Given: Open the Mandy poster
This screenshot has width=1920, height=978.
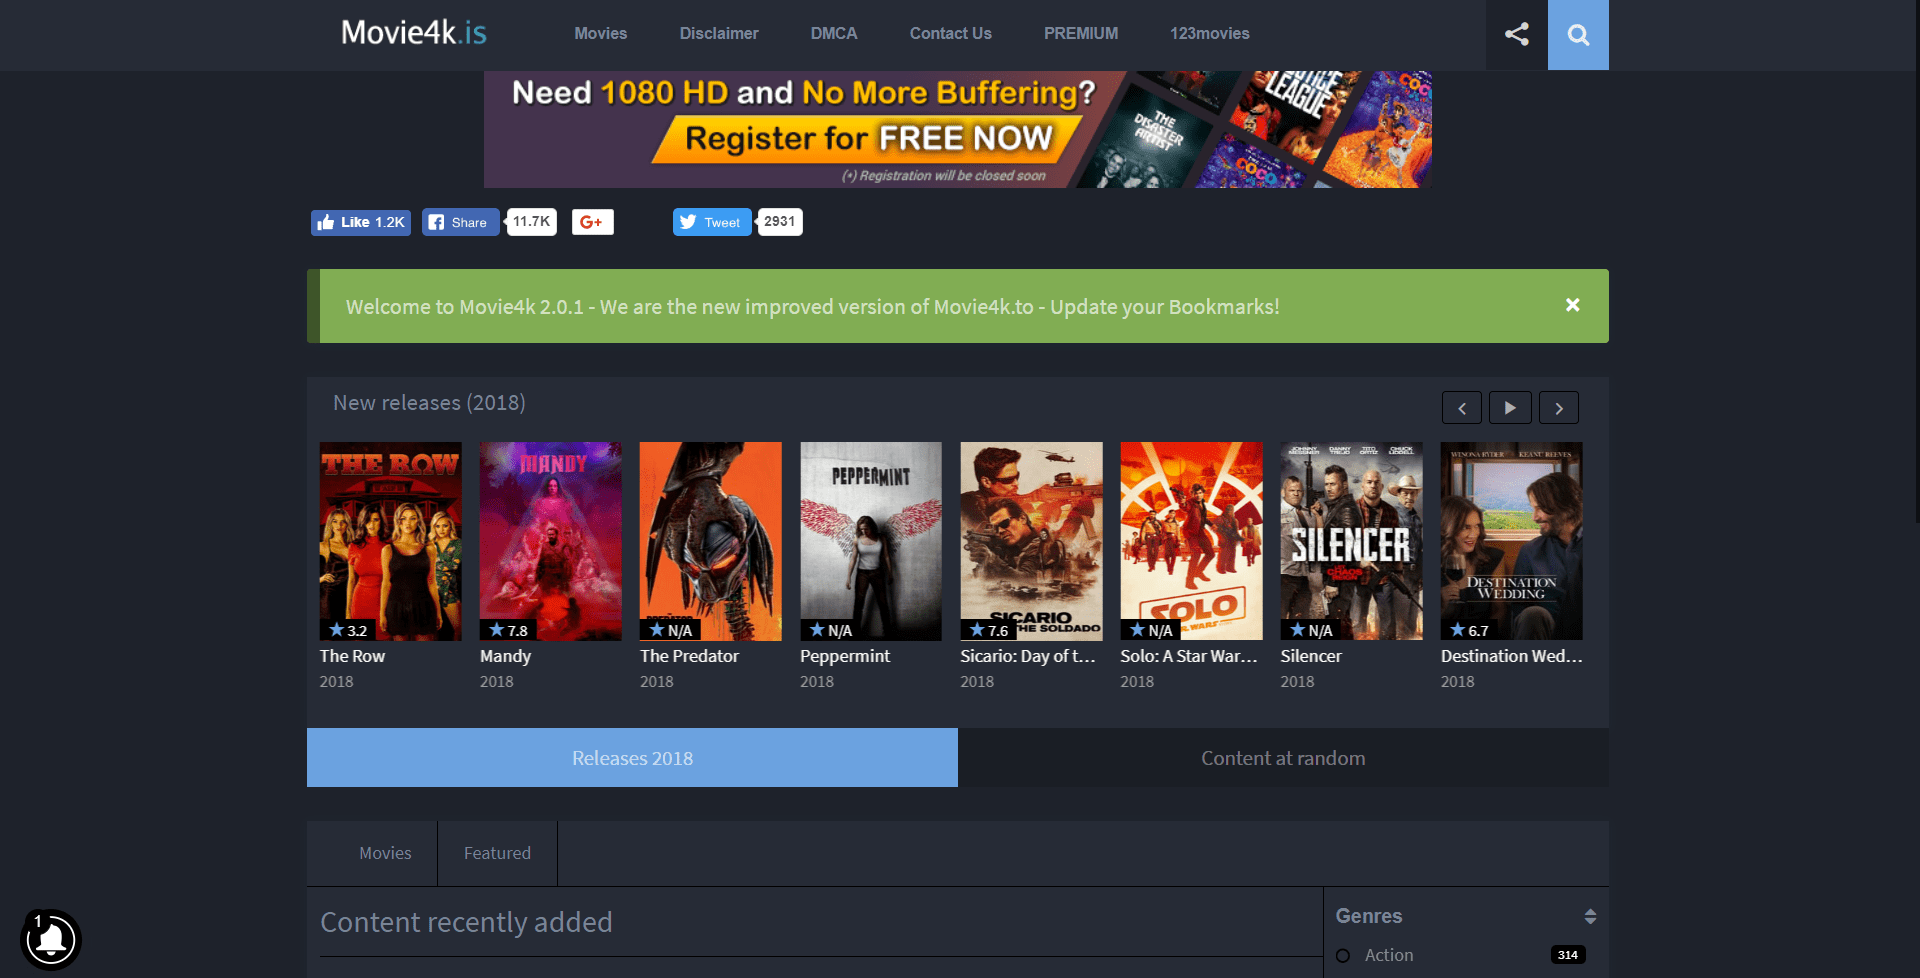Looking at the screenshot, I should 550,541.
